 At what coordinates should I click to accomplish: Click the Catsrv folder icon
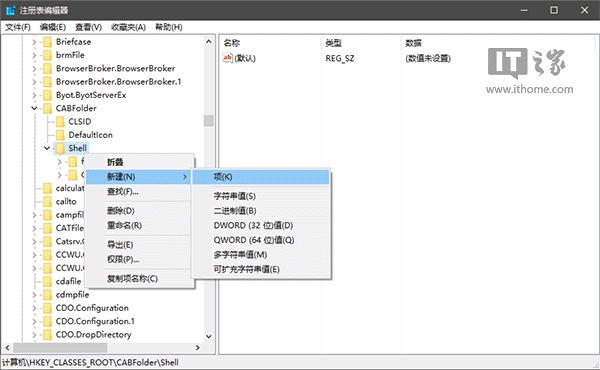[47, 242]
